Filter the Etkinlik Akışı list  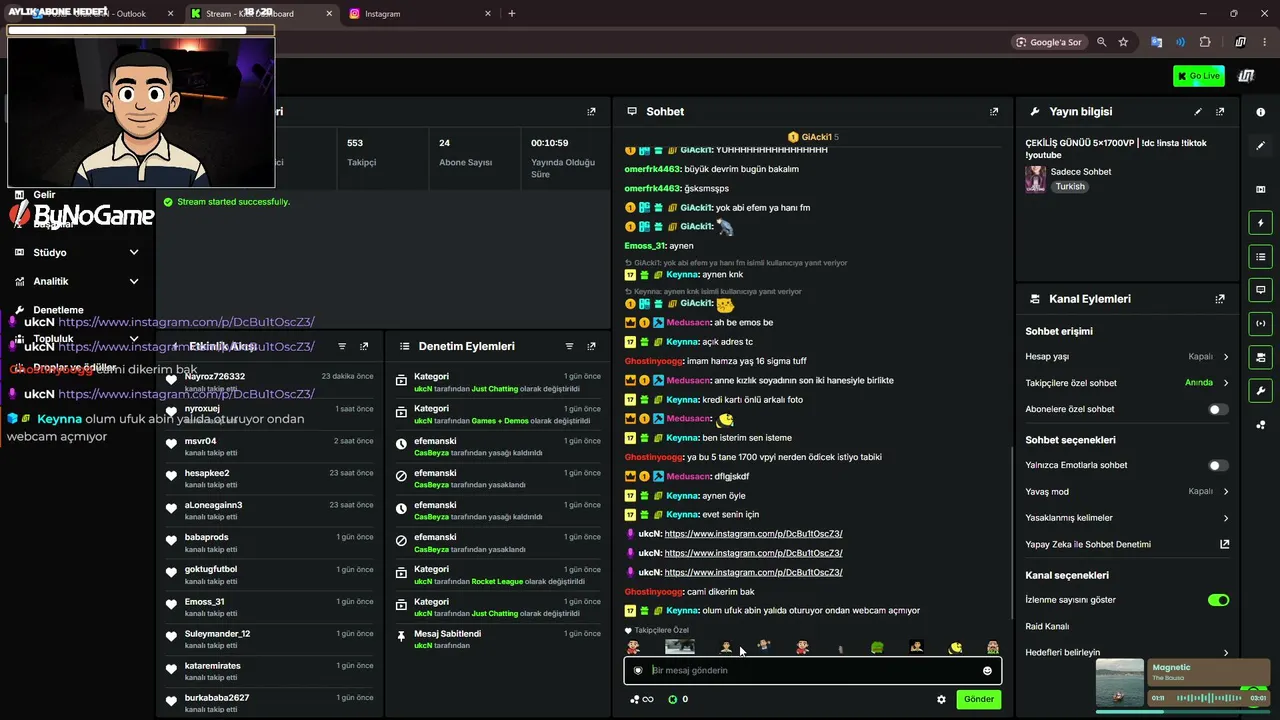[342, 346]
